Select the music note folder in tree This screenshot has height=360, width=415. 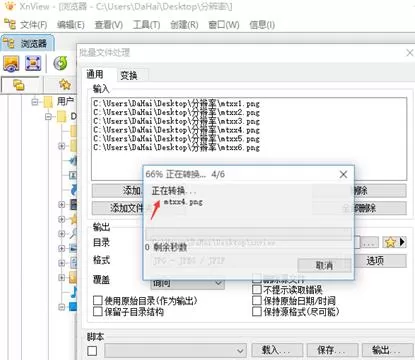(73, 292)
